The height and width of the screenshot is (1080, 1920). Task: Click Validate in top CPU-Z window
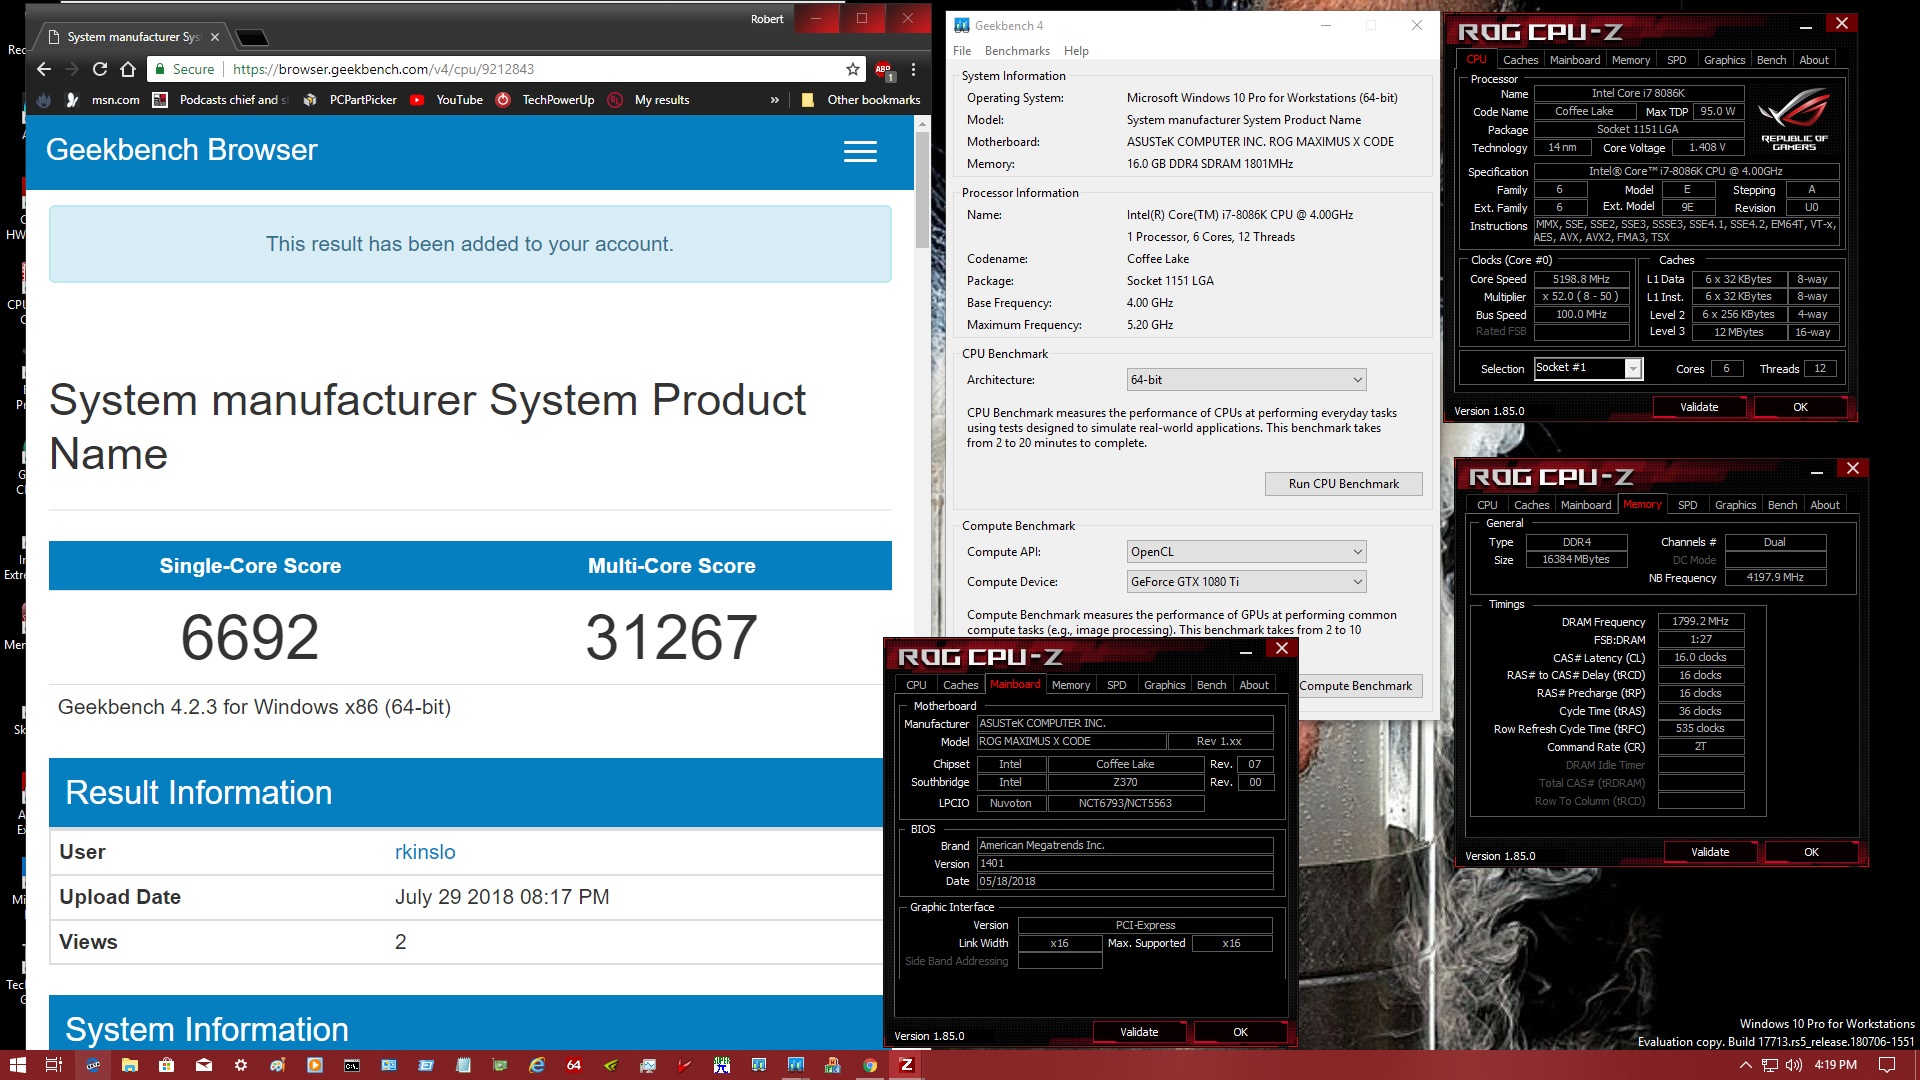click(x=1699, y=407)
